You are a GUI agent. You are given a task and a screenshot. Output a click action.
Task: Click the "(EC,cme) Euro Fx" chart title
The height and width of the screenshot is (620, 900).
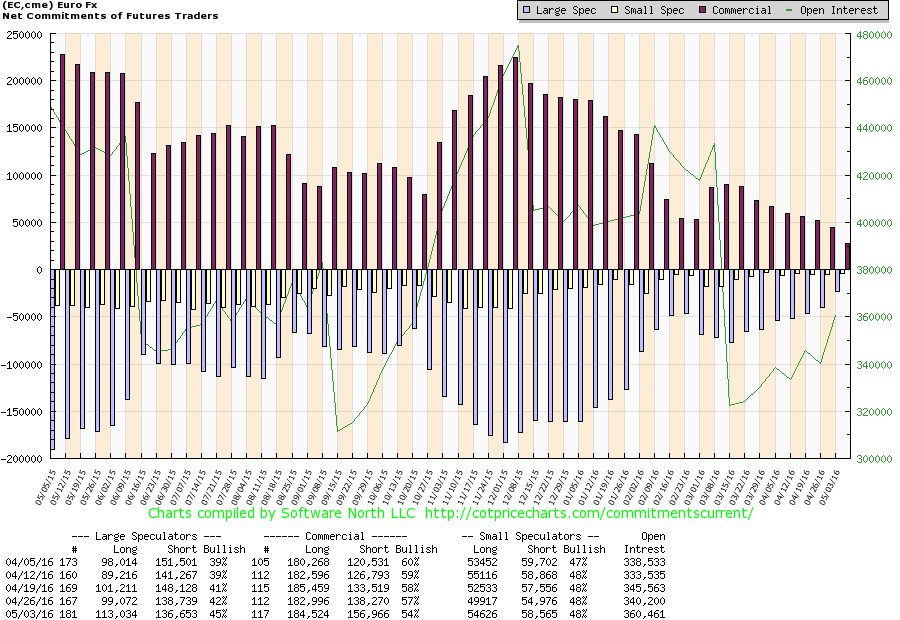[x=50, y=5]
